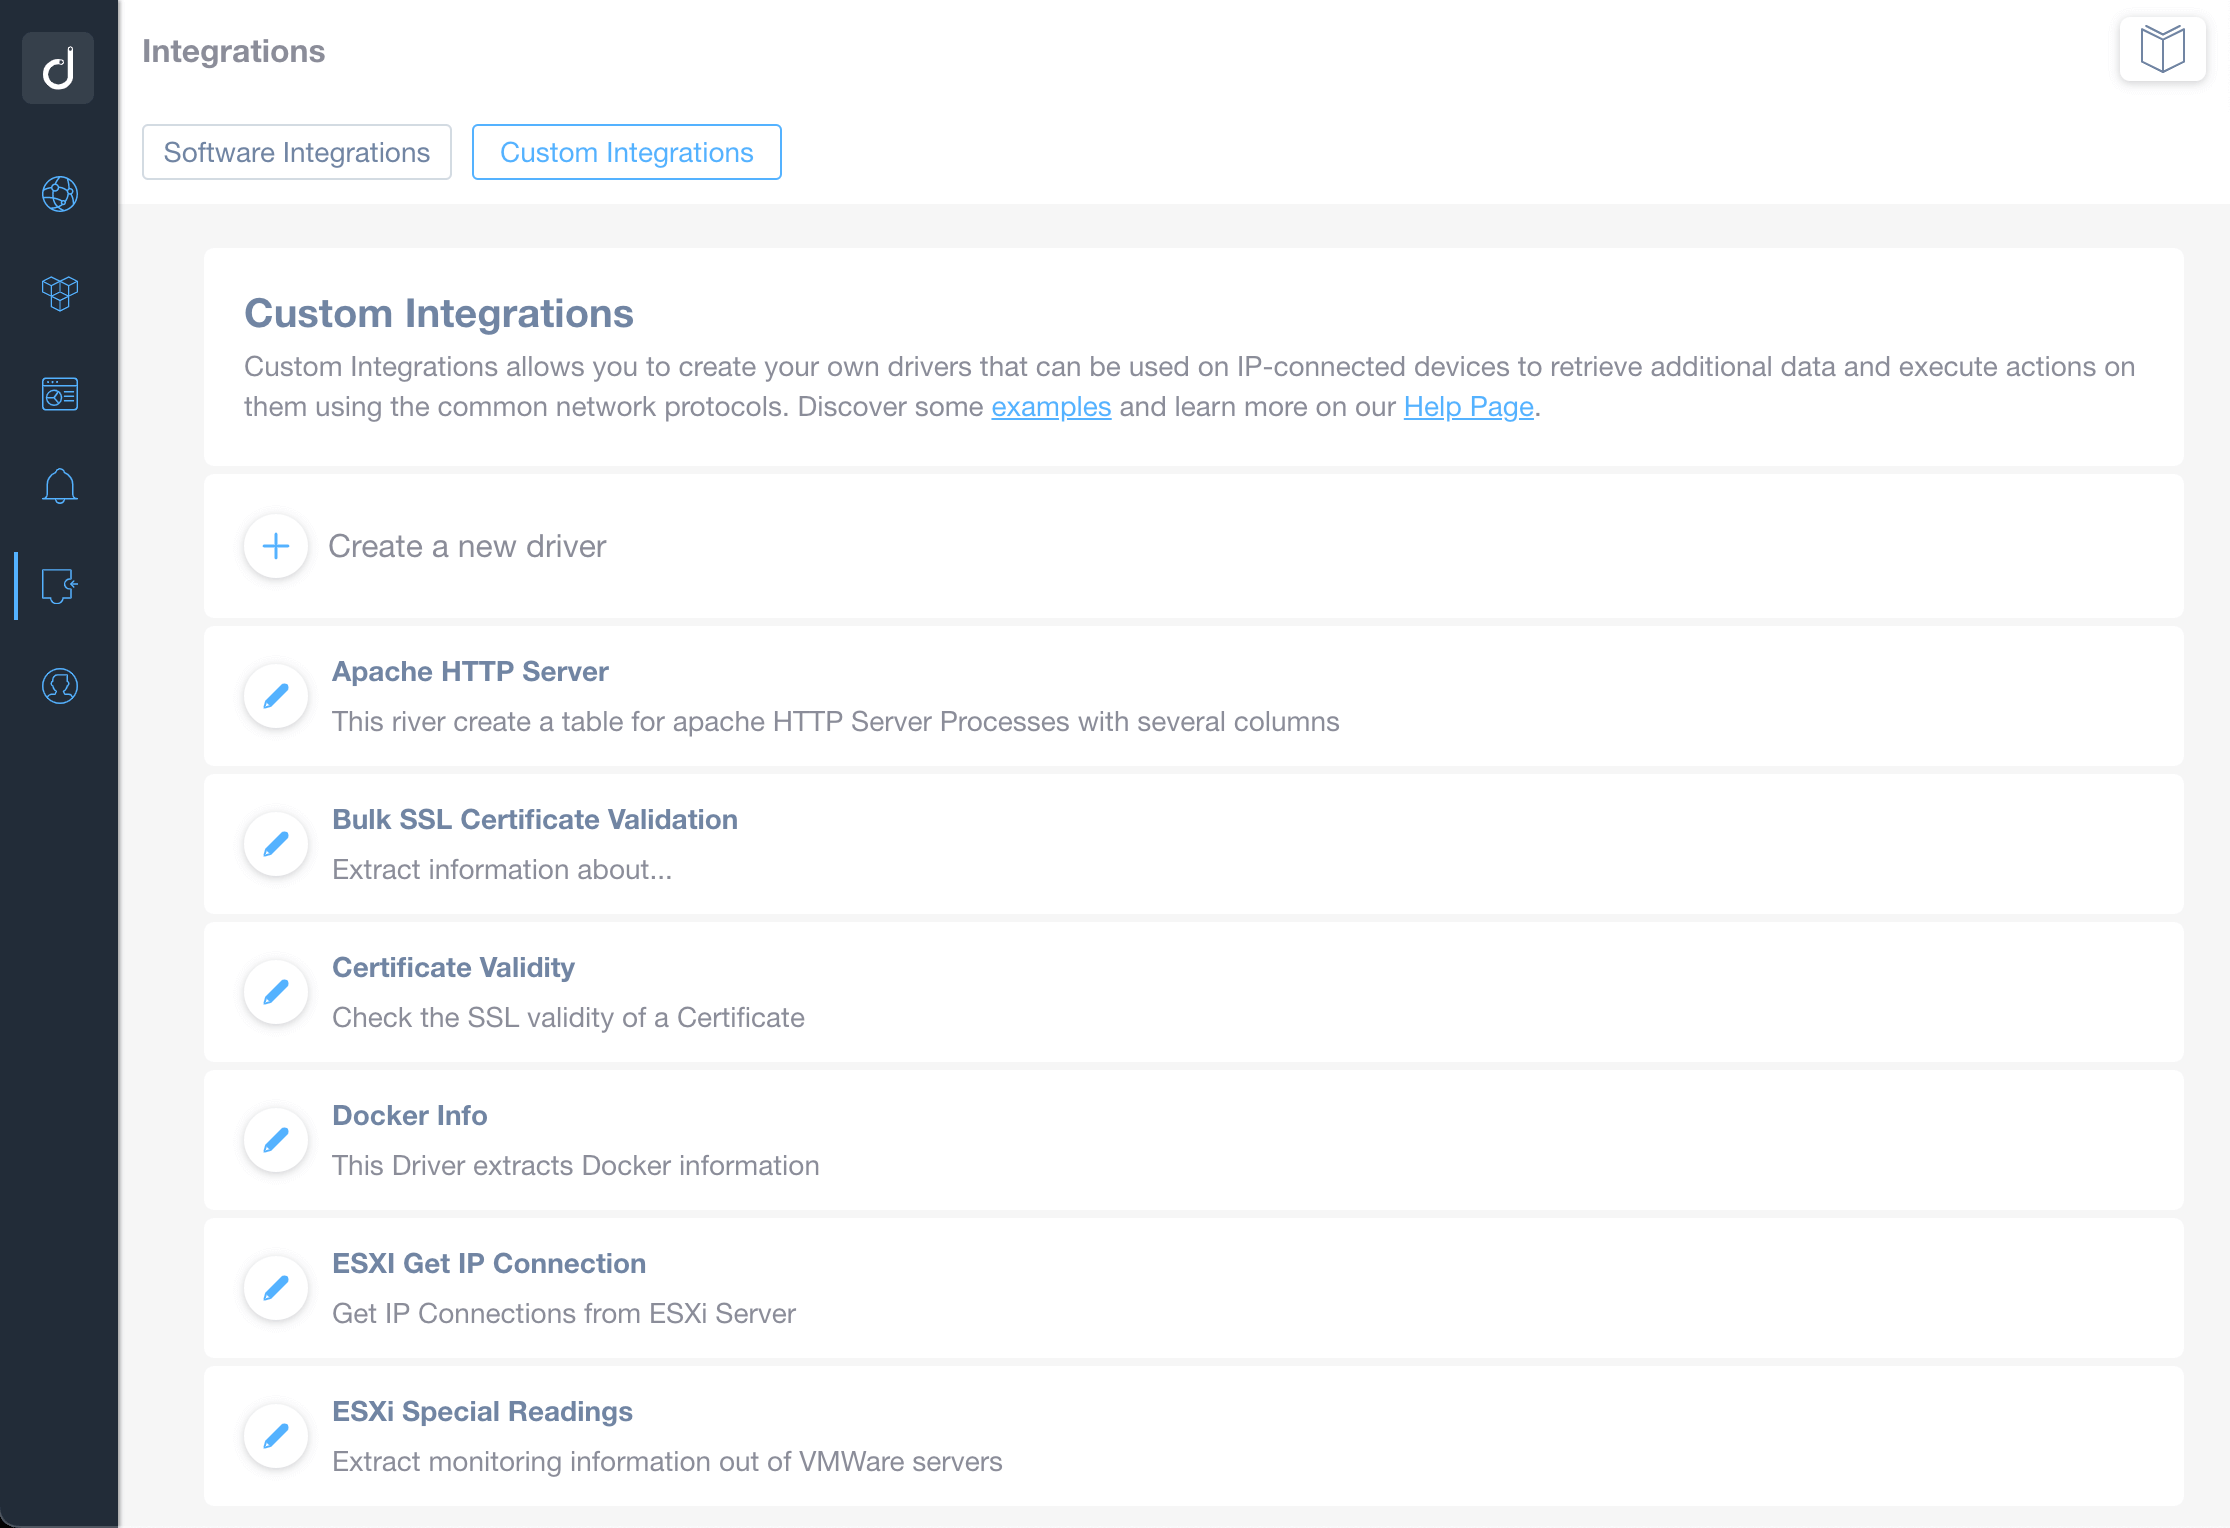Edit the Apache HTTP Server driver pencil
The image size is (2230, 1528).
[x=276, y=696]
